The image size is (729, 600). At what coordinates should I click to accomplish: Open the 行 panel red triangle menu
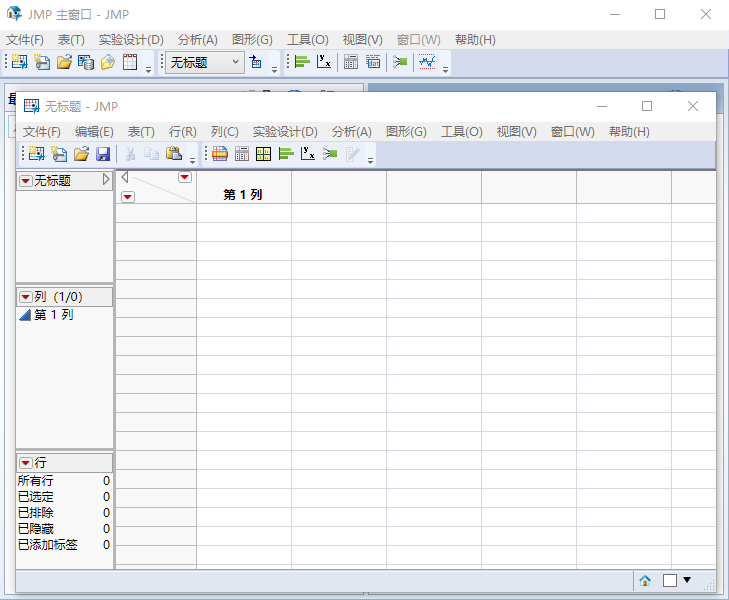tap(26, 463)
